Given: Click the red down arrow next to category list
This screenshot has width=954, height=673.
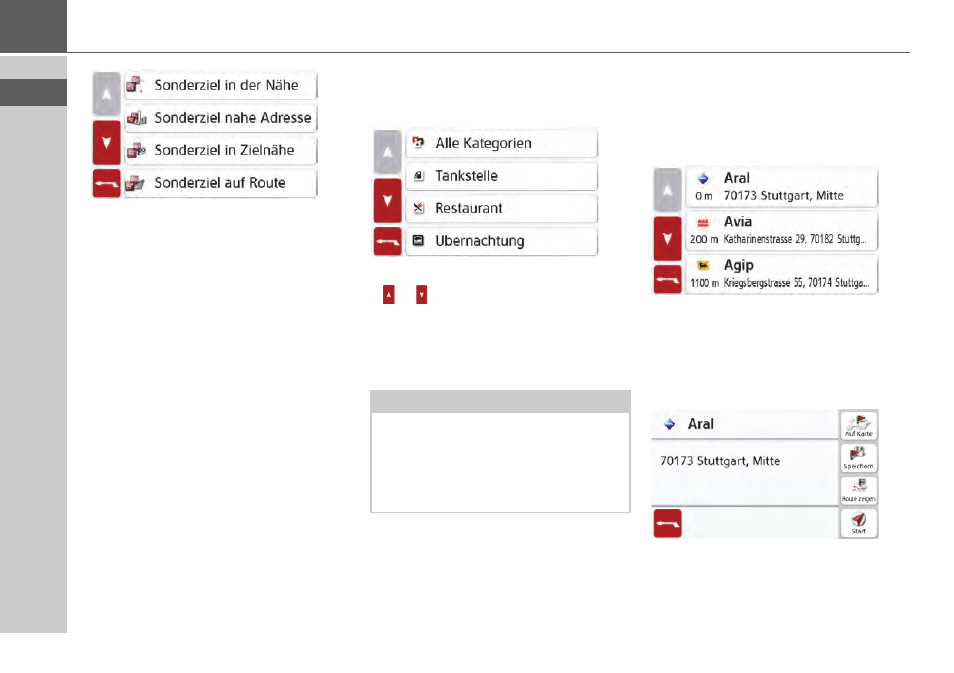Looking at the screenshot, I should tap(388, 201).
